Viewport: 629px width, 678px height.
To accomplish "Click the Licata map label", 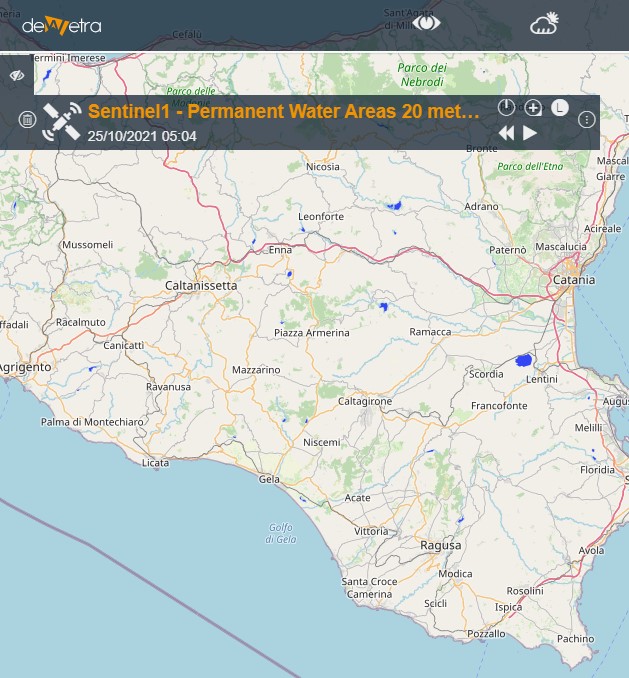I will 156,463.
